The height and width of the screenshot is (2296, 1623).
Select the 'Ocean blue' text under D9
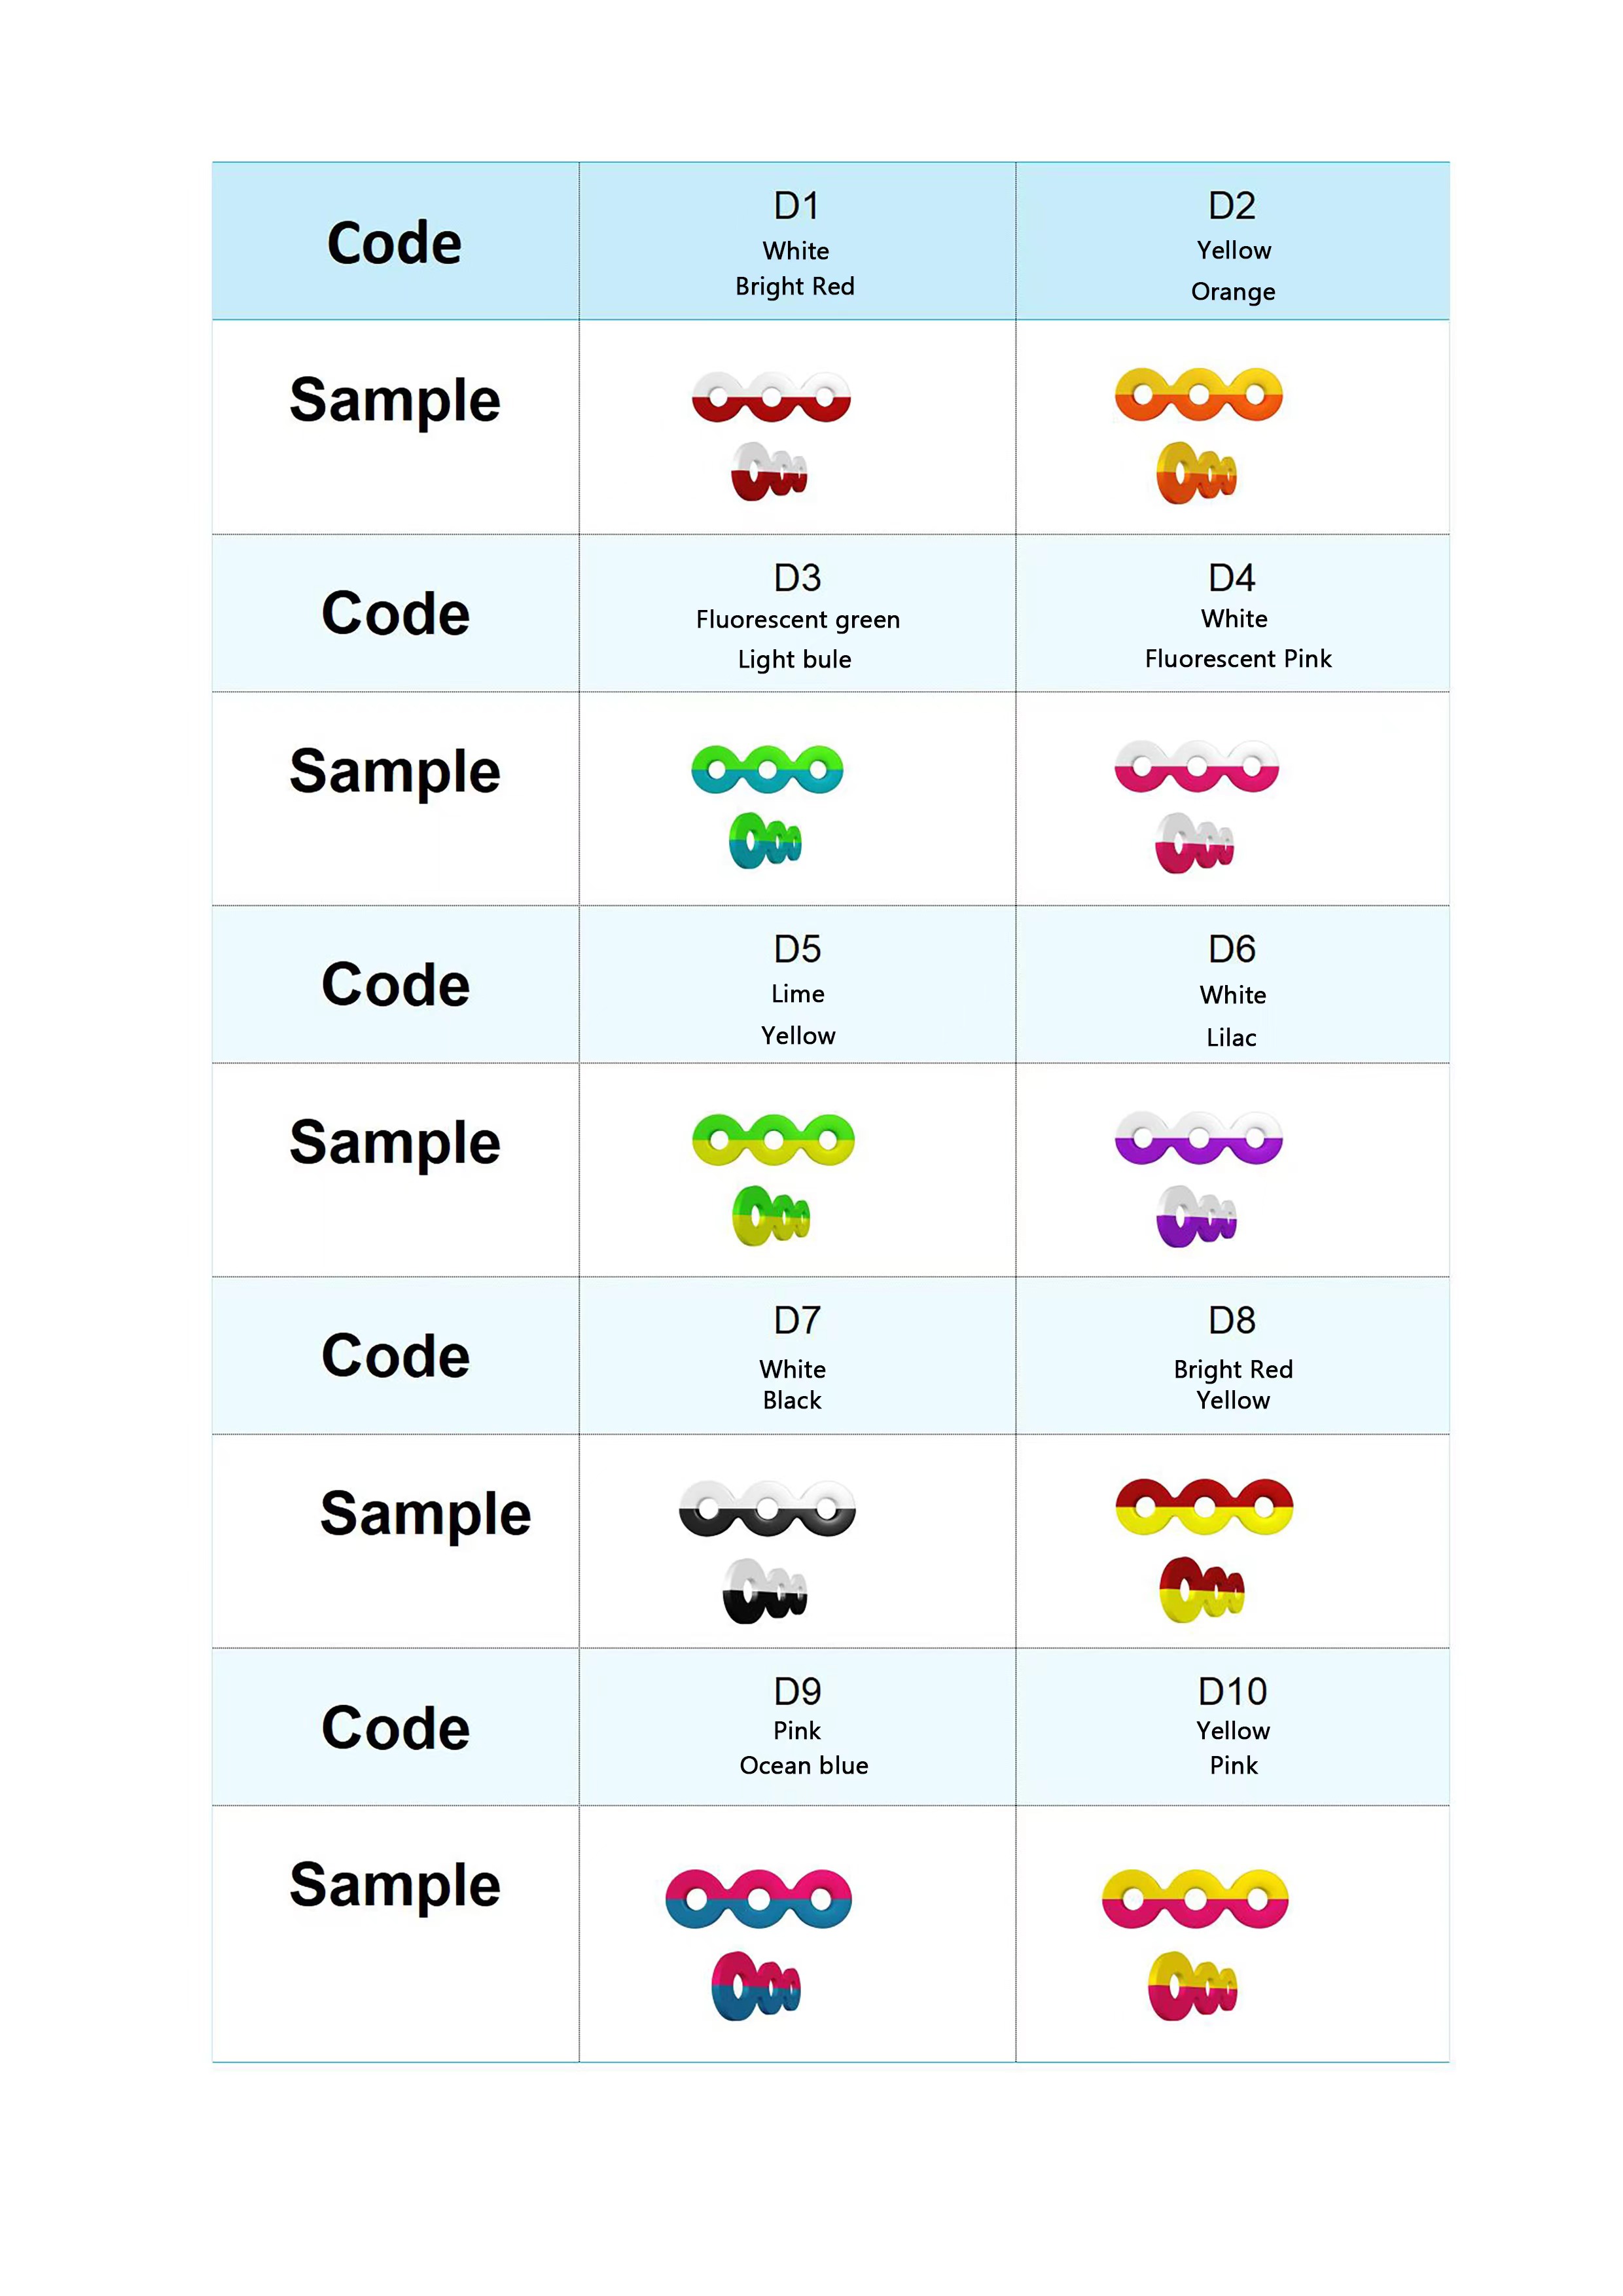click(804, 1766)
